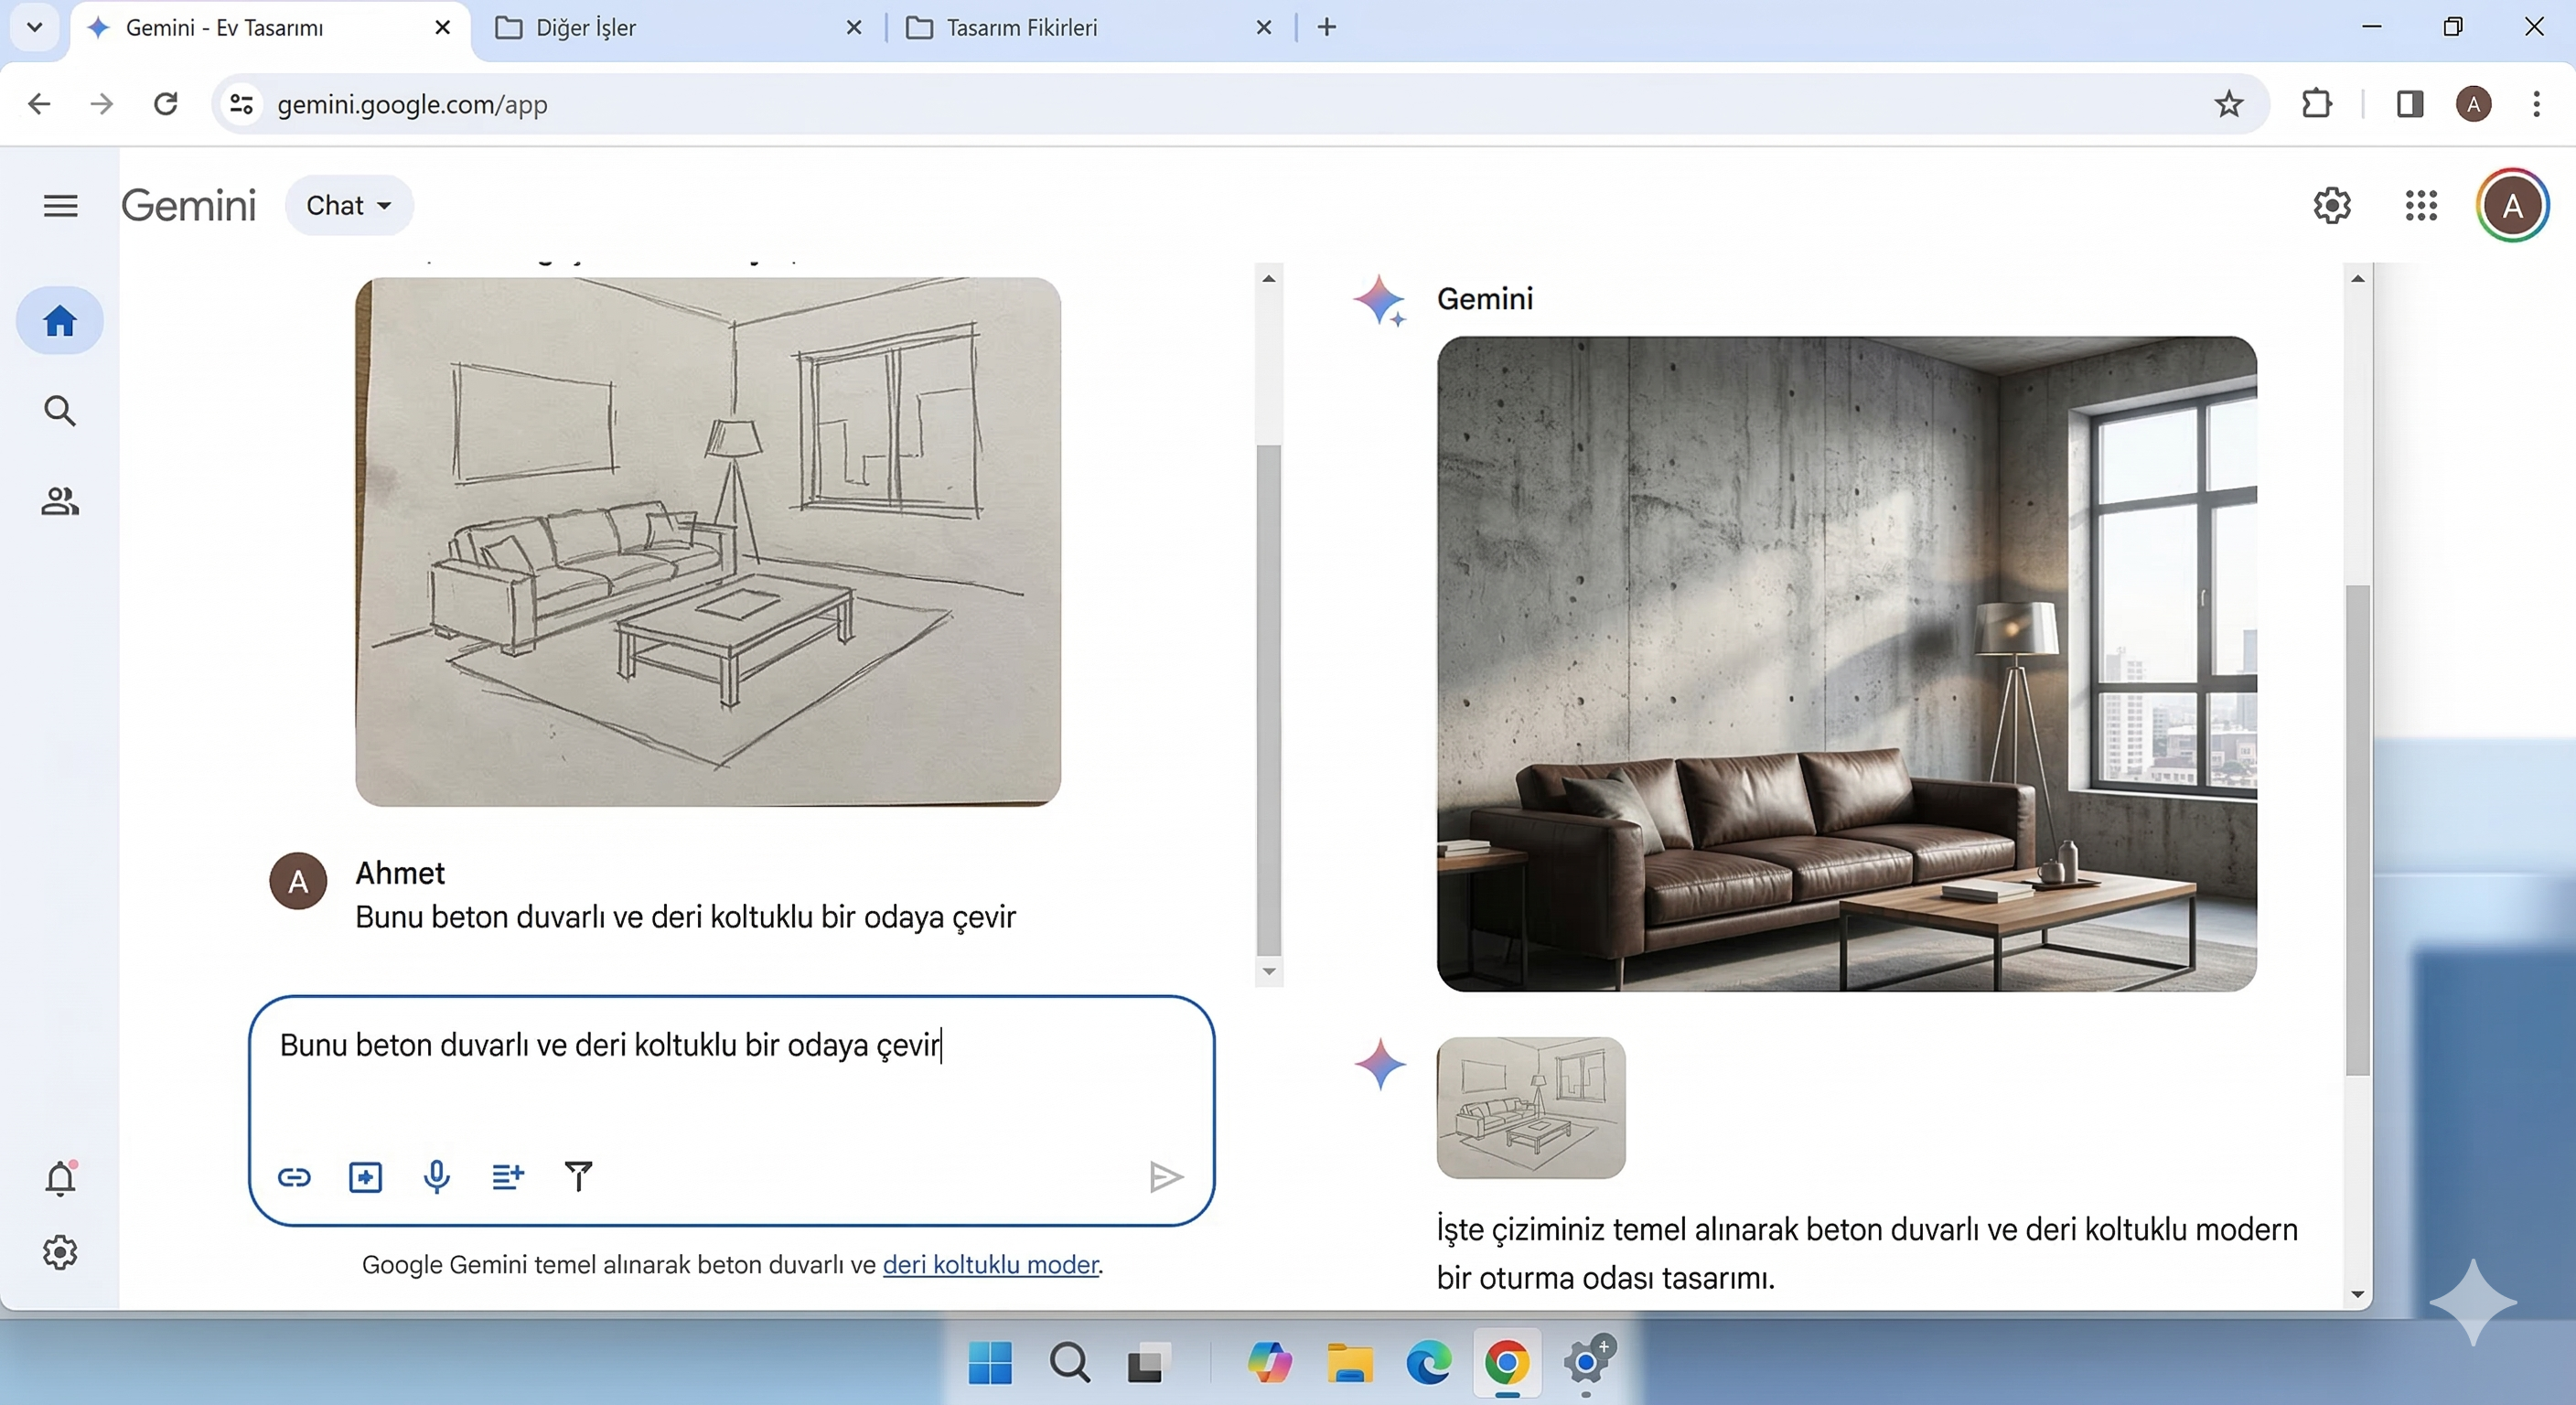Image resolution: width=2576 pixels, height=1405 pixels.
Task: Open the browser tab search arrow
Action: 34,27
